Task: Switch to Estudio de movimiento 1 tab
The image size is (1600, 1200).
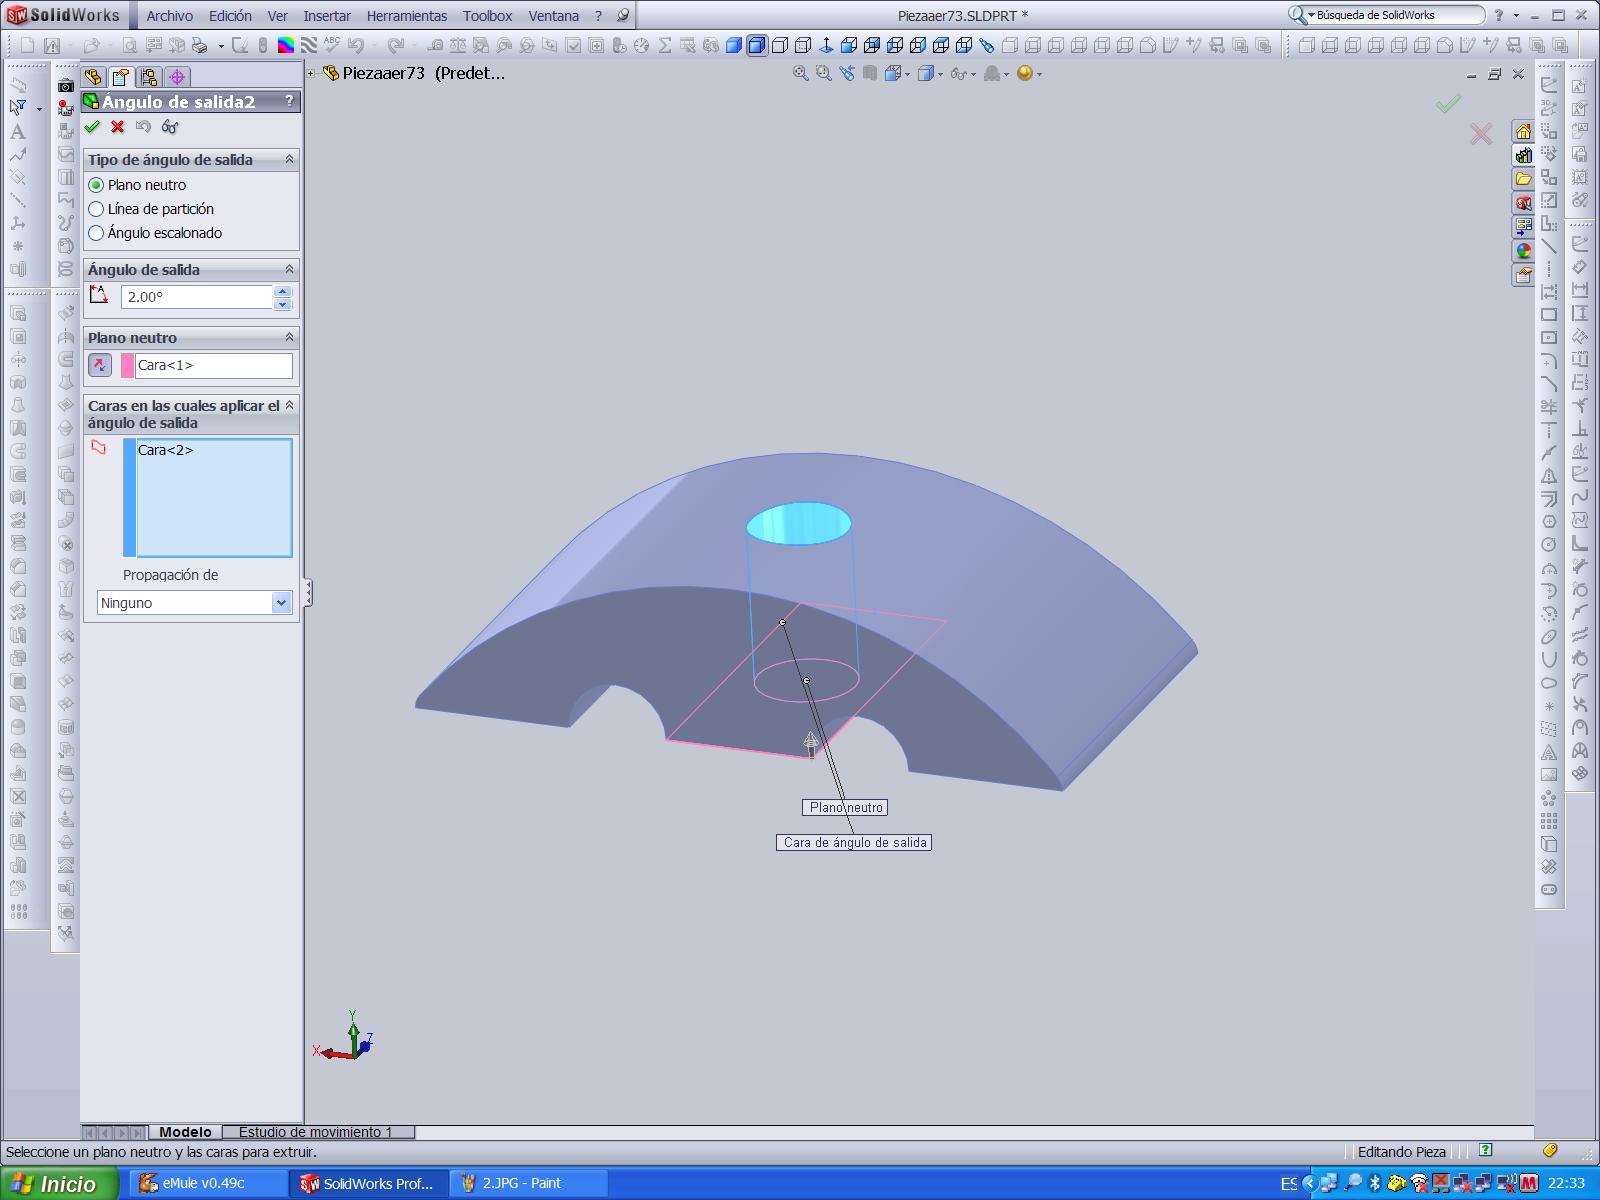Action: (x=316, y=1132)
